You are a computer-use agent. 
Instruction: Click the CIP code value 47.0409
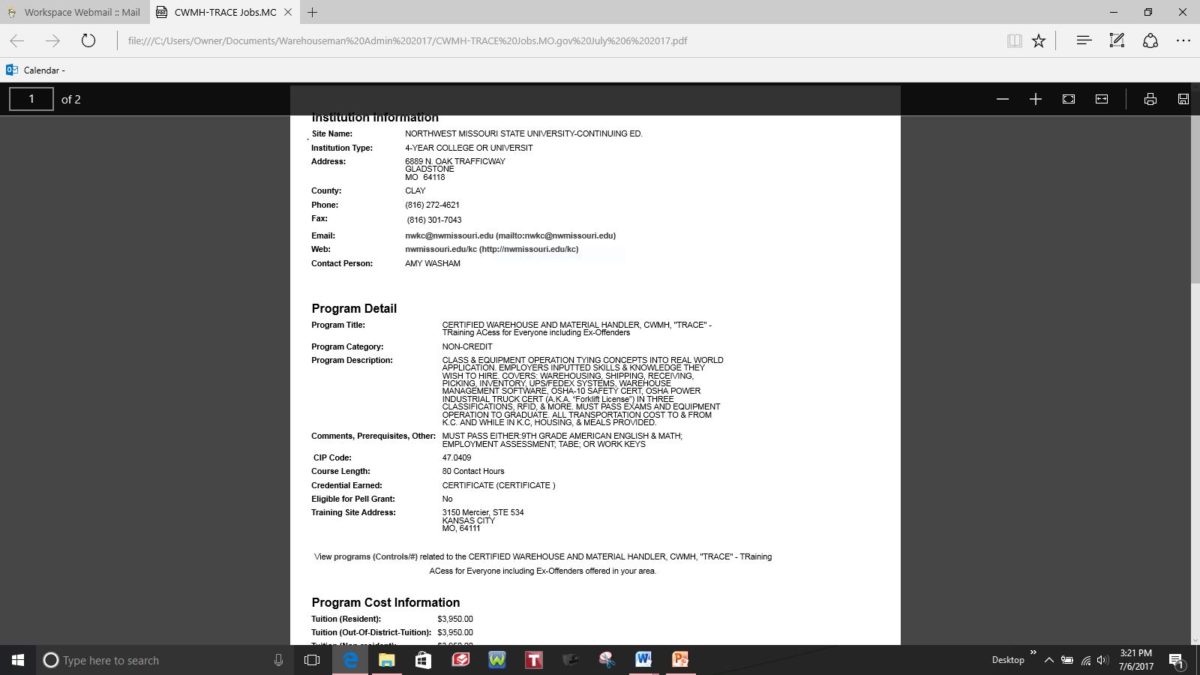click(456, 457)
